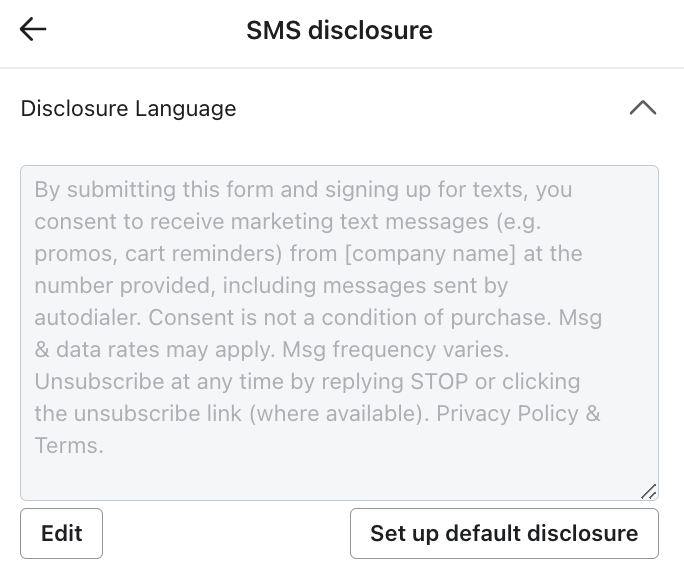684x588 pixels.
Task: Click the word Terms in disclosure
Action: [x=66, y=446]
